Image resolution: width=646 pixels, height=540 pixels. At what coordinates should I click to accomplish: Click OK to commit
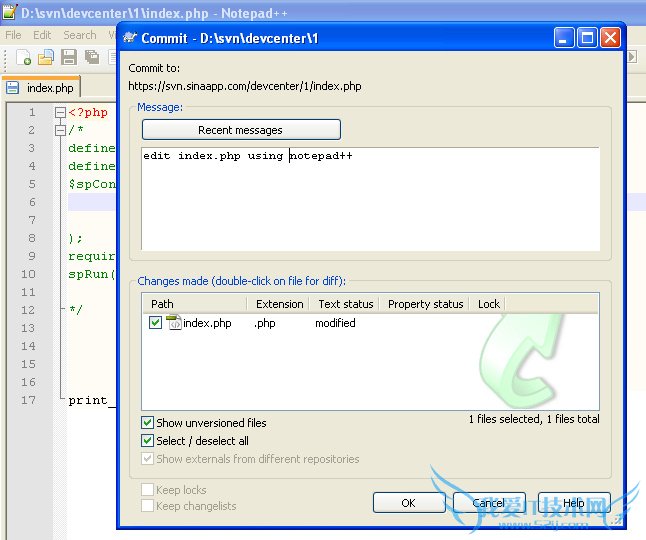coord(409,503)
